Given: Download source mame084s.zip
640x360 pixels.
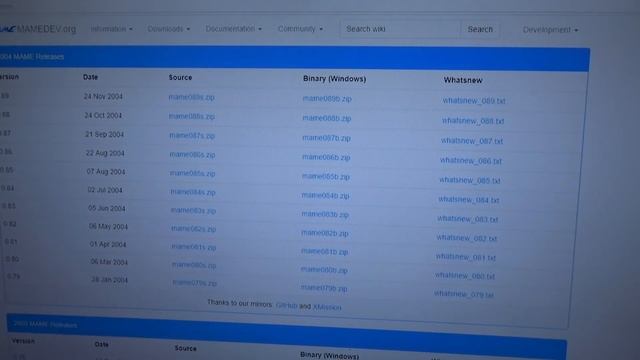Looking at the screenshot, I should pyautogui.click(x=193, y=192).
